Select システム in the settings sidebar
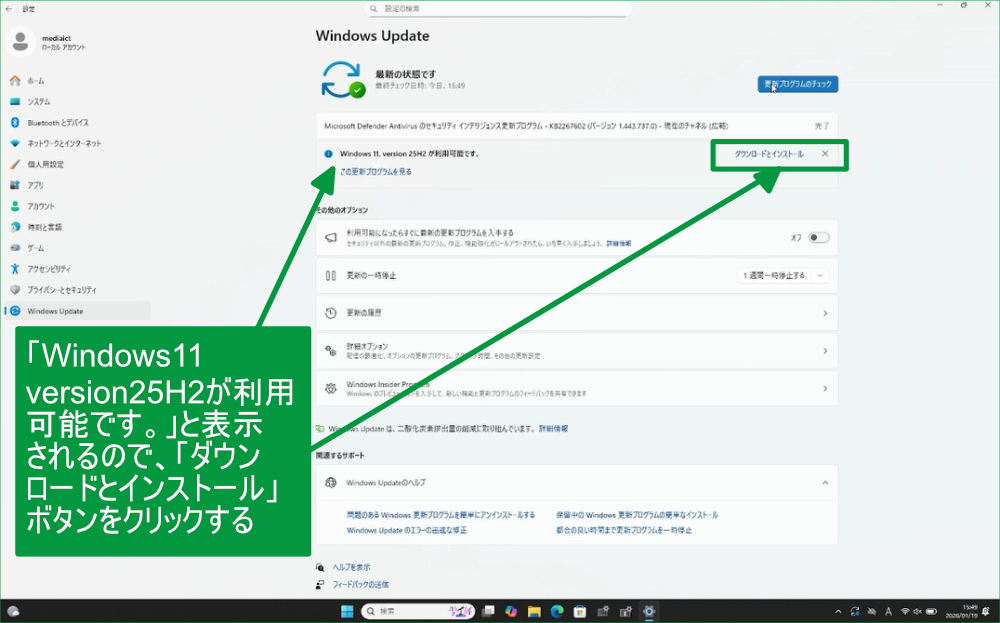 coord(39,101)
